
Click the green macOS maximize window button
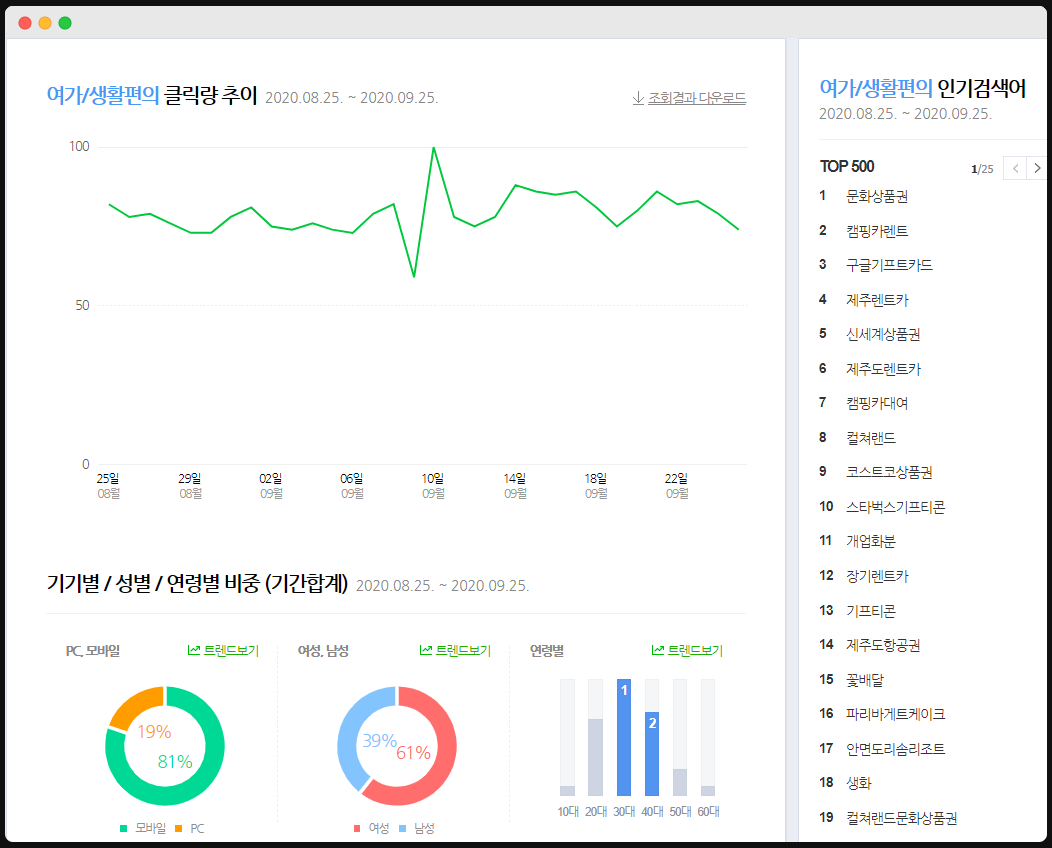click(65, 23)
